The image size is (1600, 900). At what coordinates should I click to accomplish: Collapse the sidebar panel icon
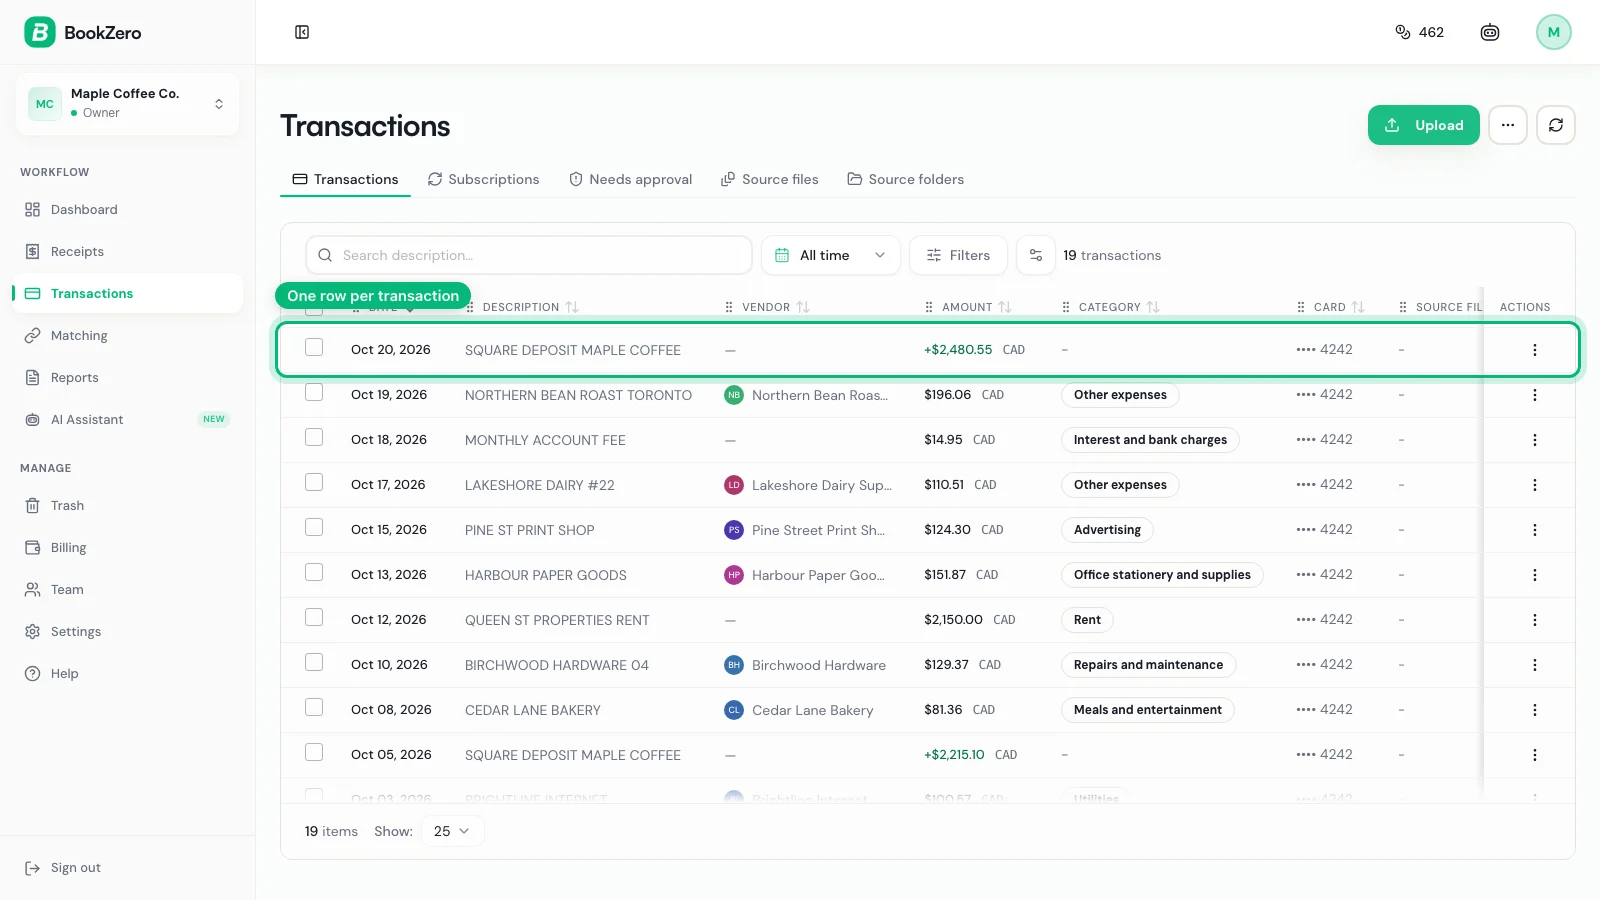(x=302, y=32)
